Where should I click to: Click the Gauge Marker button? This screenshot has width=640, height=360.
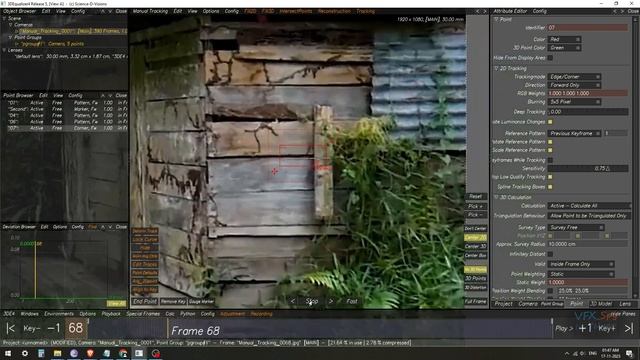[x=201, y=302]
